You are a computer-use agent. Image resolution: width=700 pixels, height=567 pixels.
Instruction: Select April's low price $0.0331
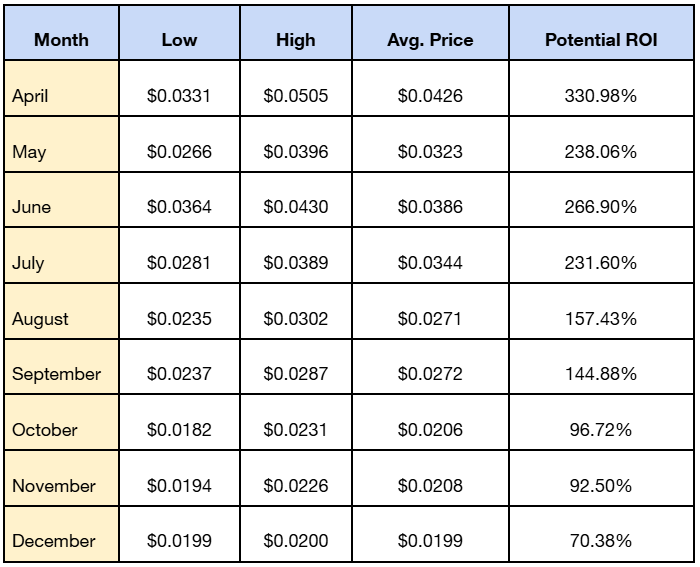pyautogui.click(x=179, y=96)
